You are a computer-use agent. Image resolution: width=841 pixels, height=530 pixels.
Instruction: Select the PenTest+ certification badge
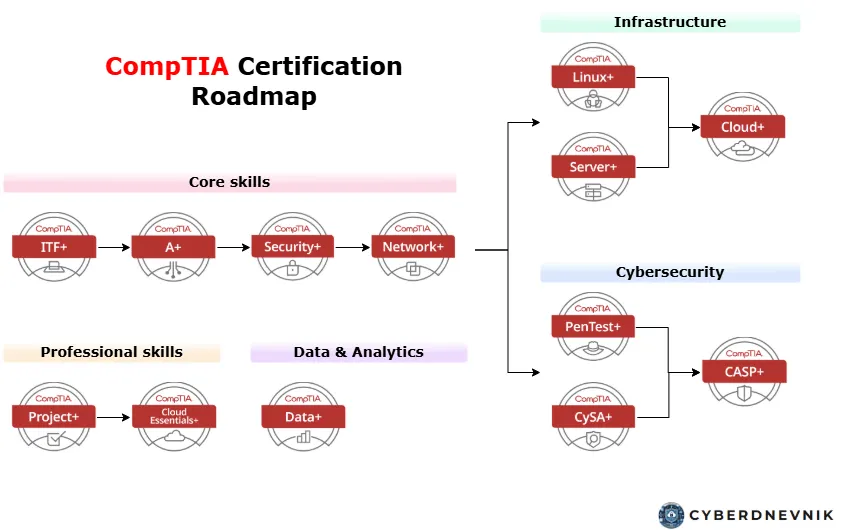[x=593, y=327]
